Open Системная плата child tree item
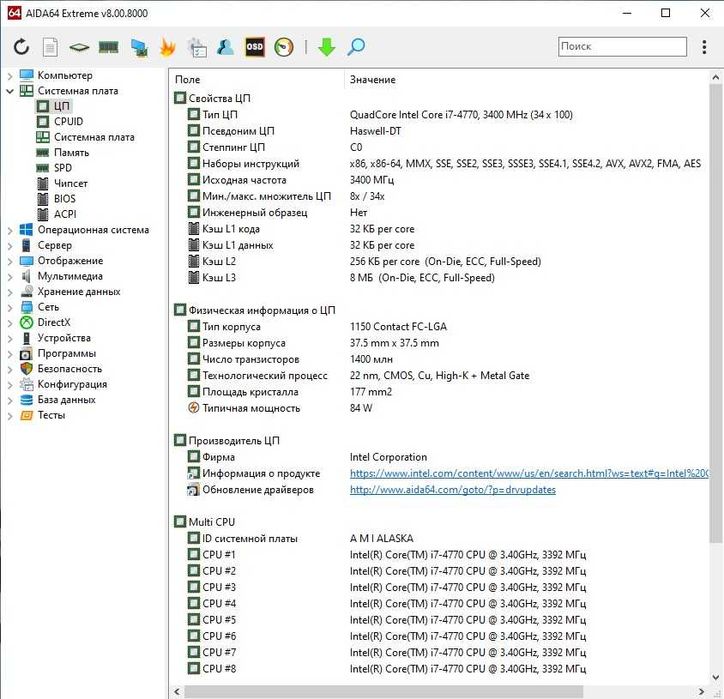The width and height of the screenshot is (724, 699). (85, 137)
